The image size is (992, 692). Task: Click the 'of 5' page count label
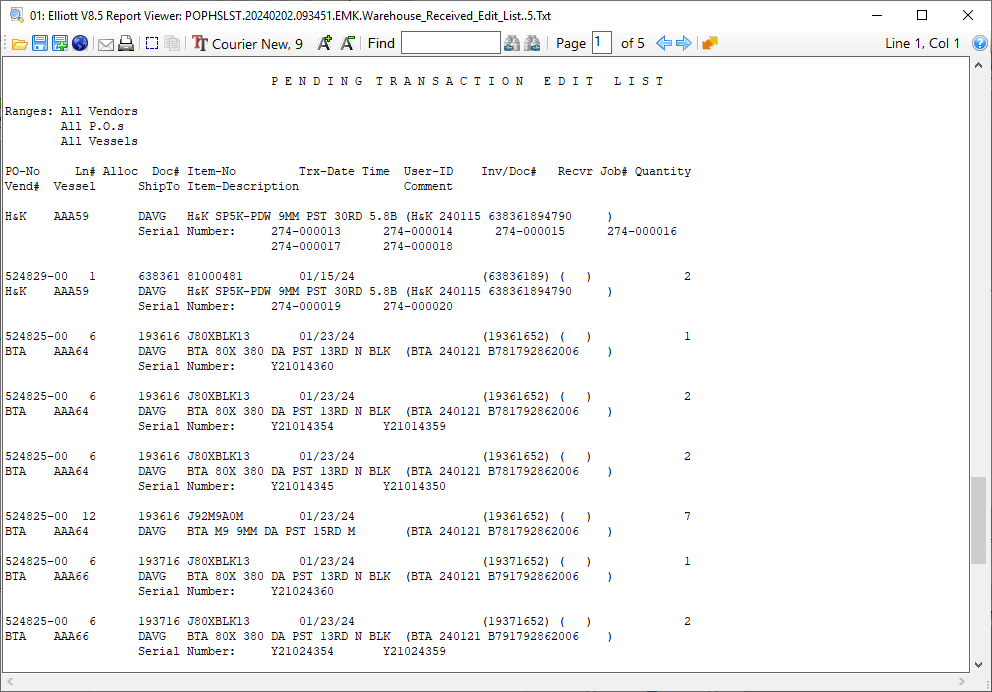click(633, 43)
